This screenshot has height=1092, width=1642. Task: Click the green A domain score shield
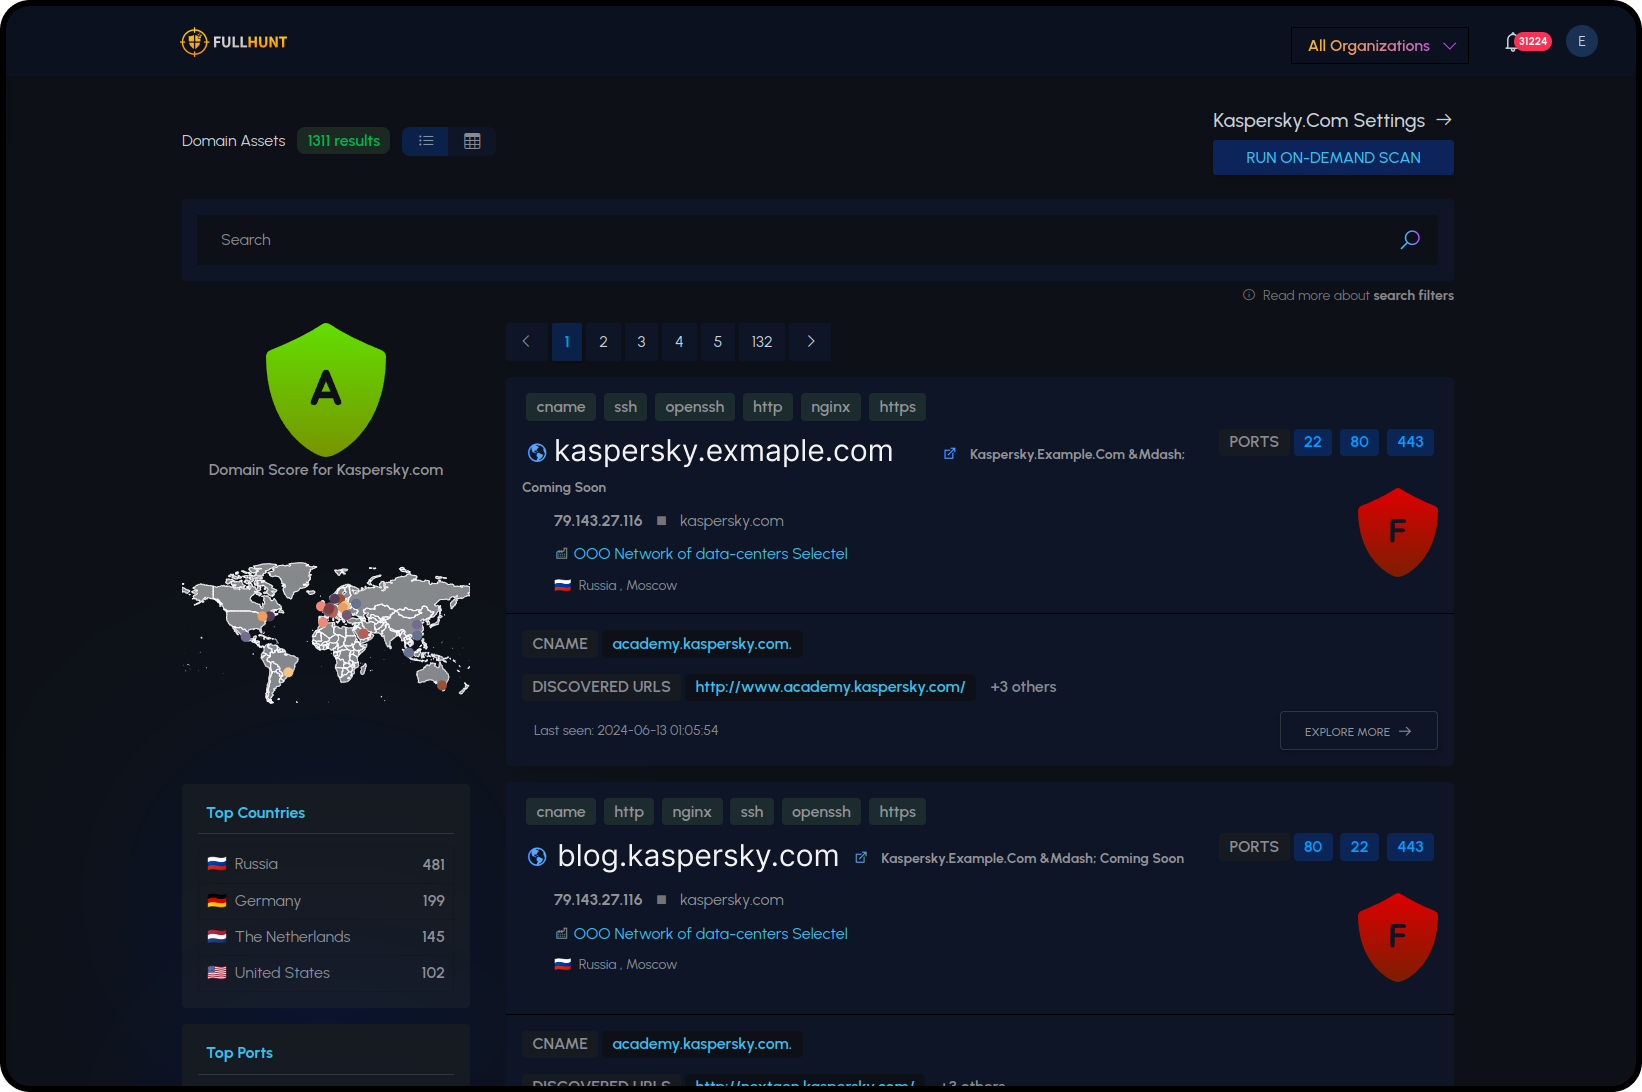326,390
